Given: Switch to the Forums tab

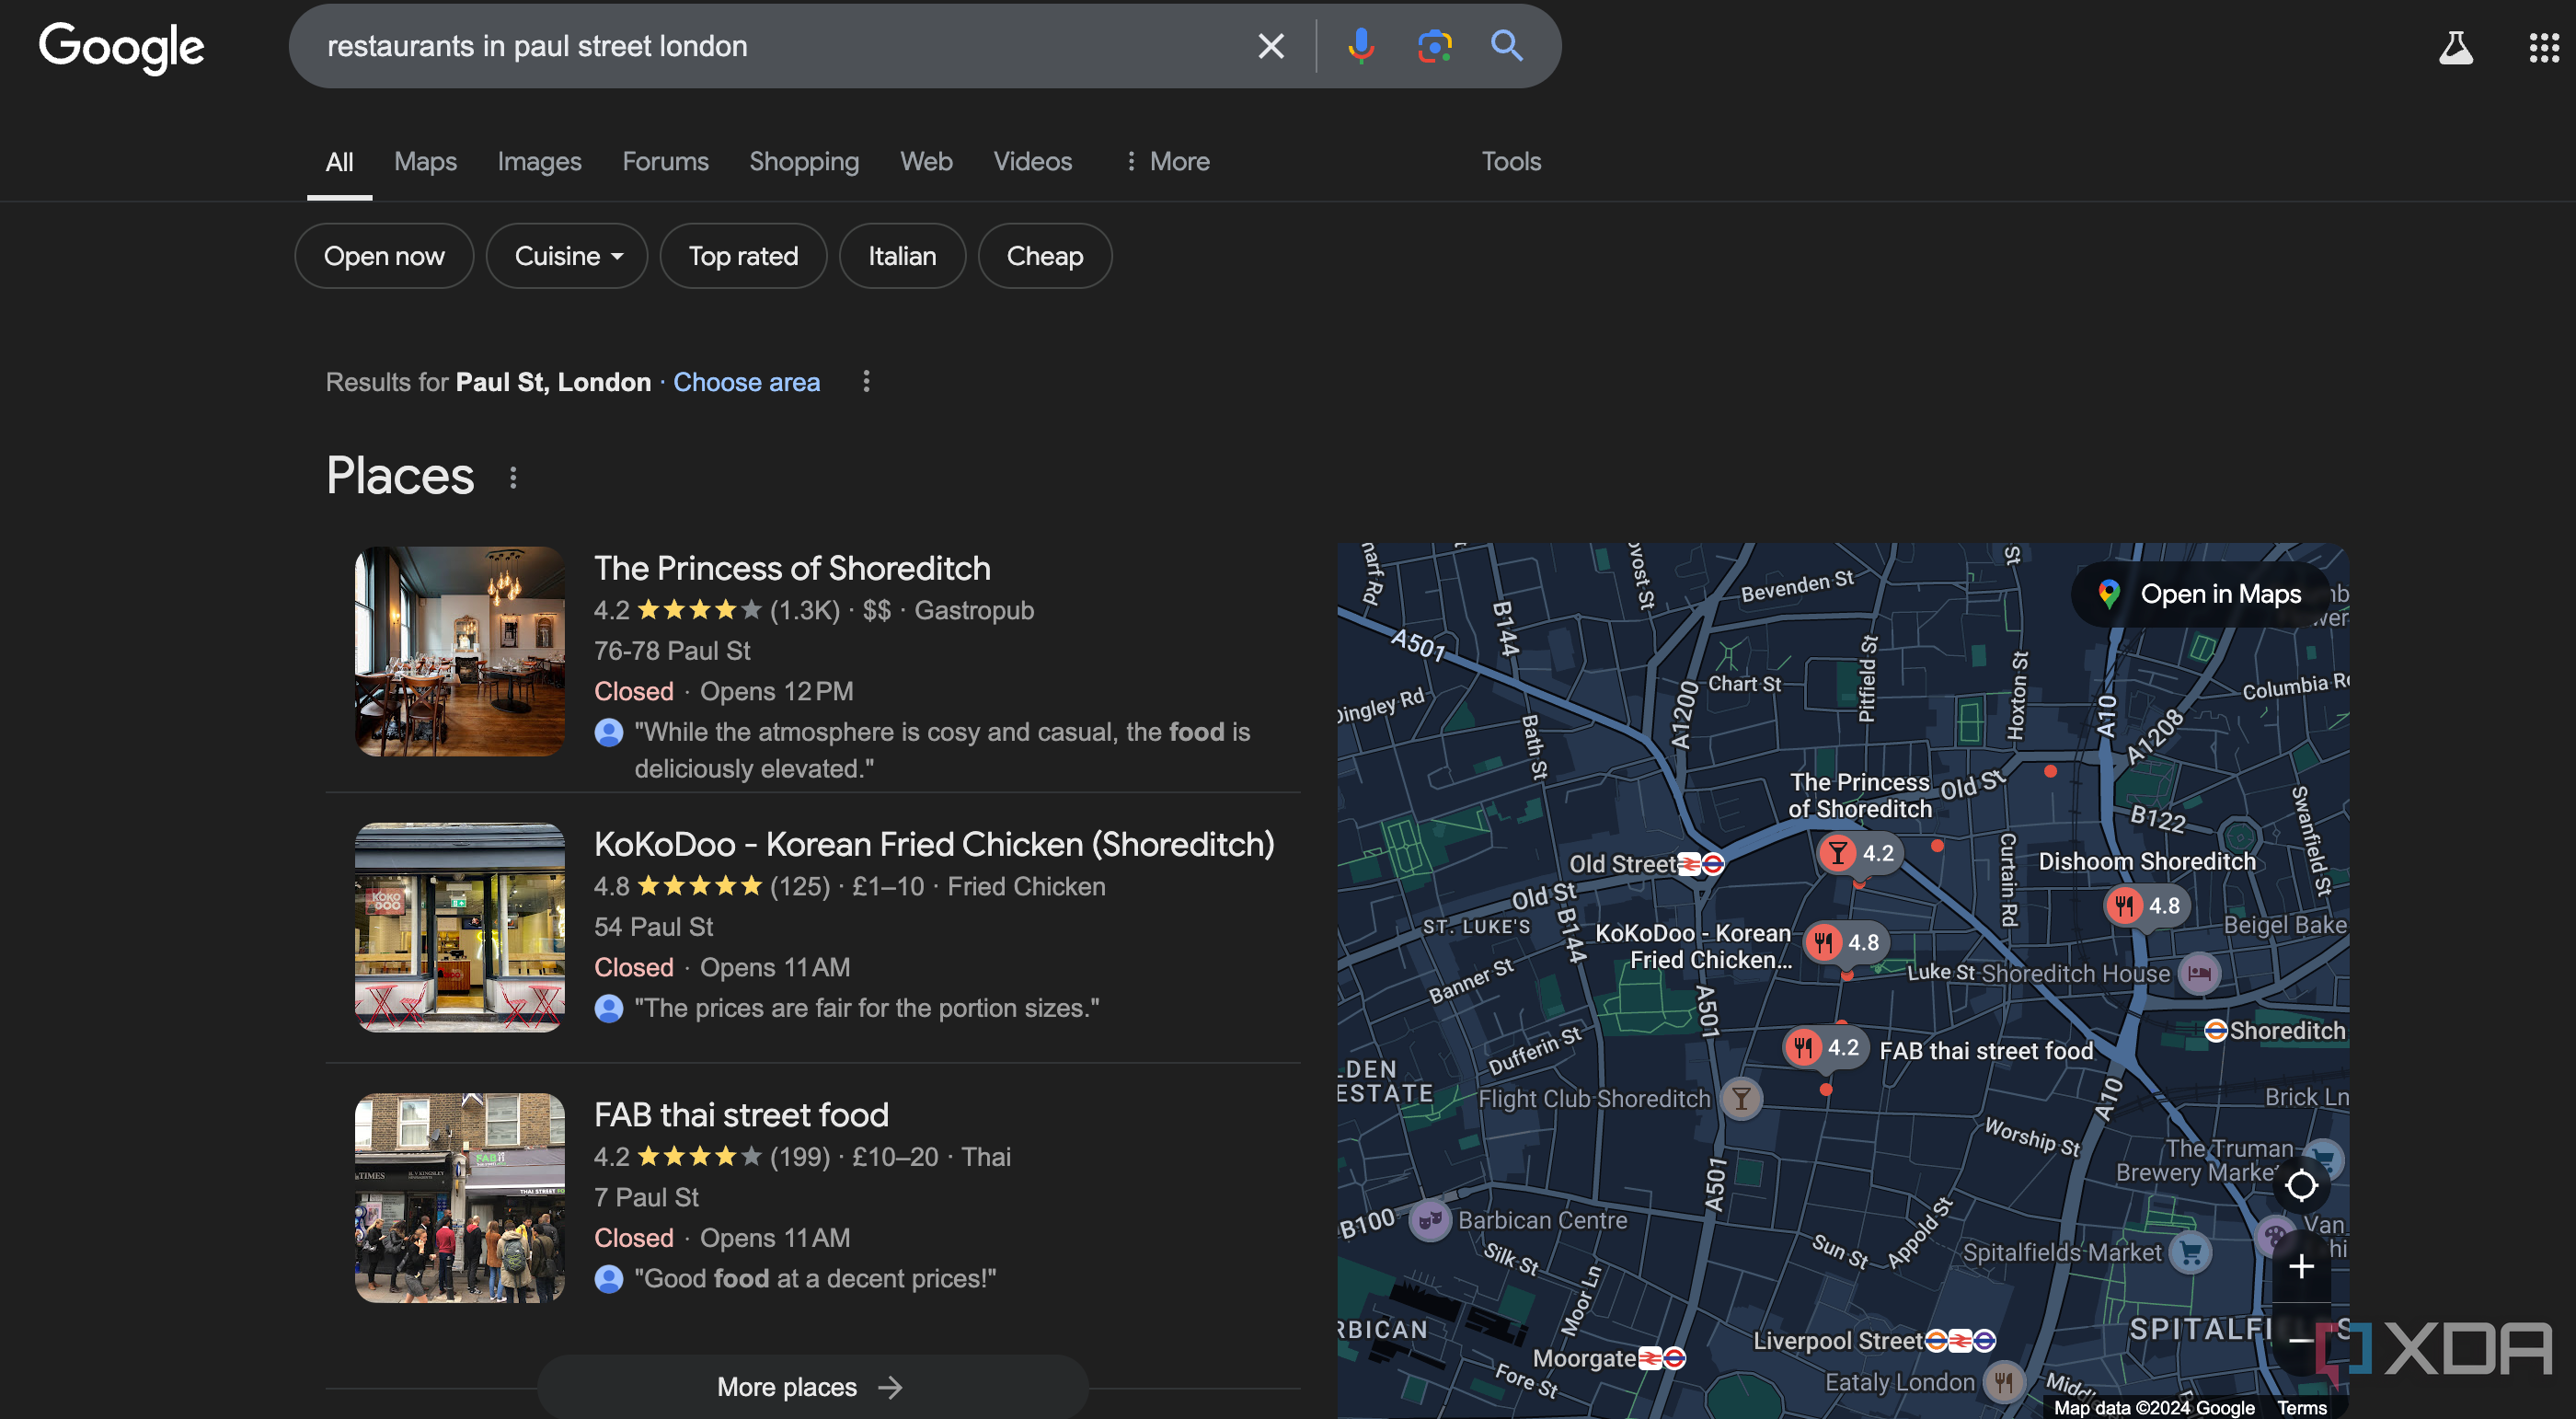Looking at the screenshot, I should pyautogui.click(x=665, y=161).
